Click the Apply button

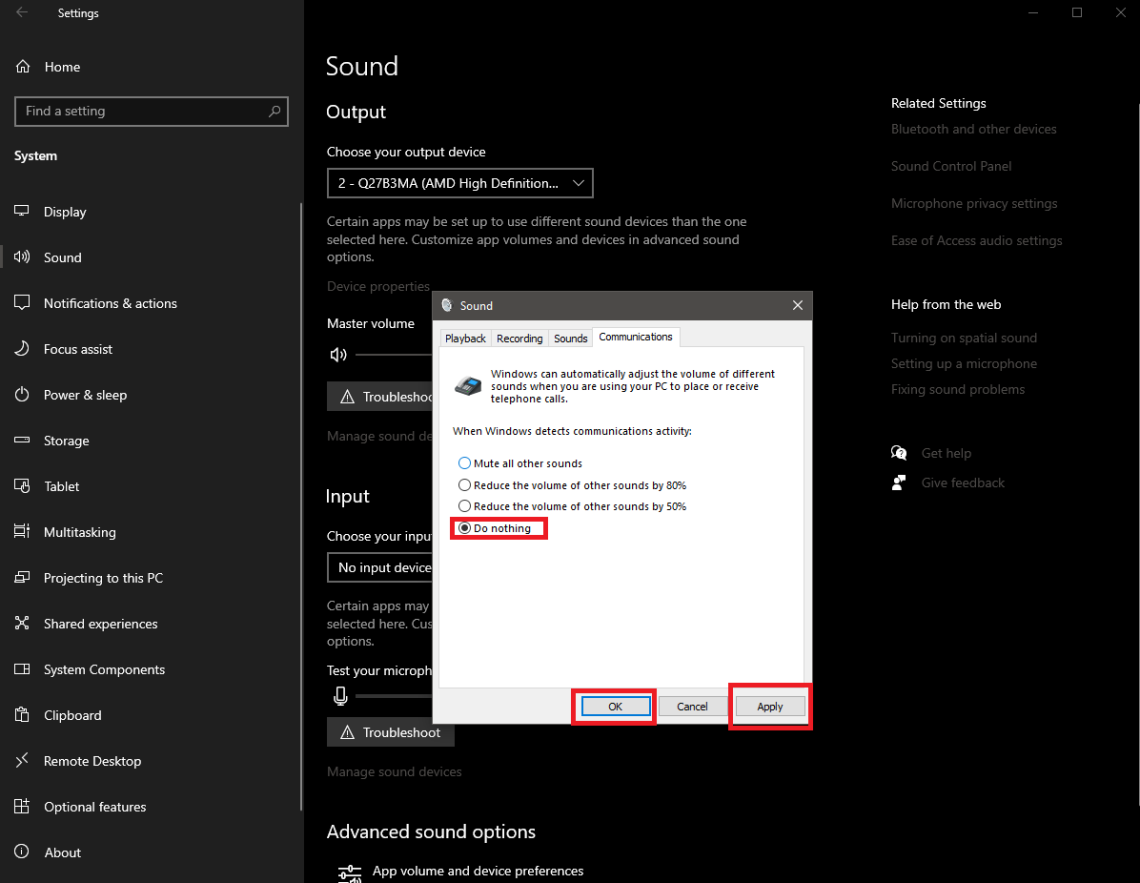click(x=769, y=706)
